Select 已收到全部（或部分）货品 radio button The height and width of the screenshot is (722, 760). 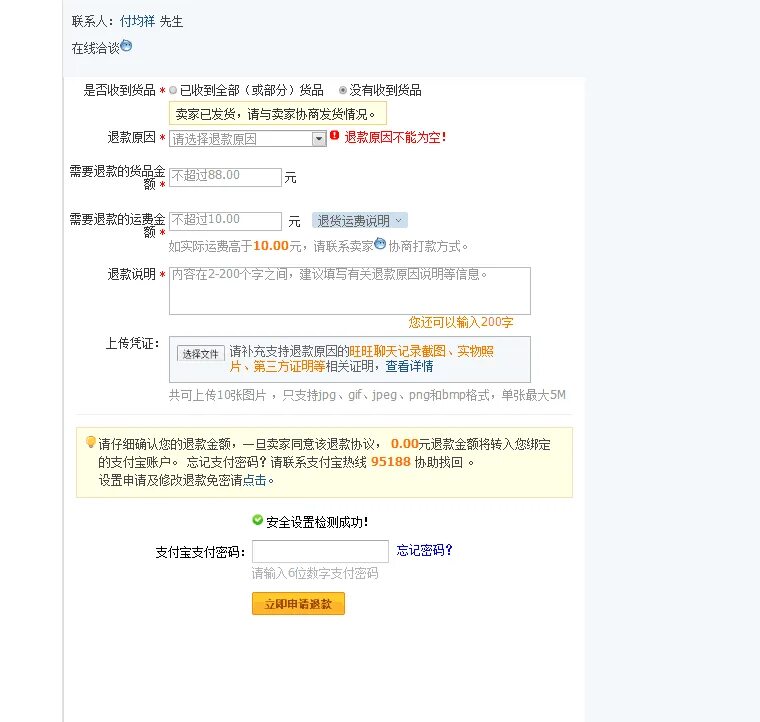(x=173, y=90)
